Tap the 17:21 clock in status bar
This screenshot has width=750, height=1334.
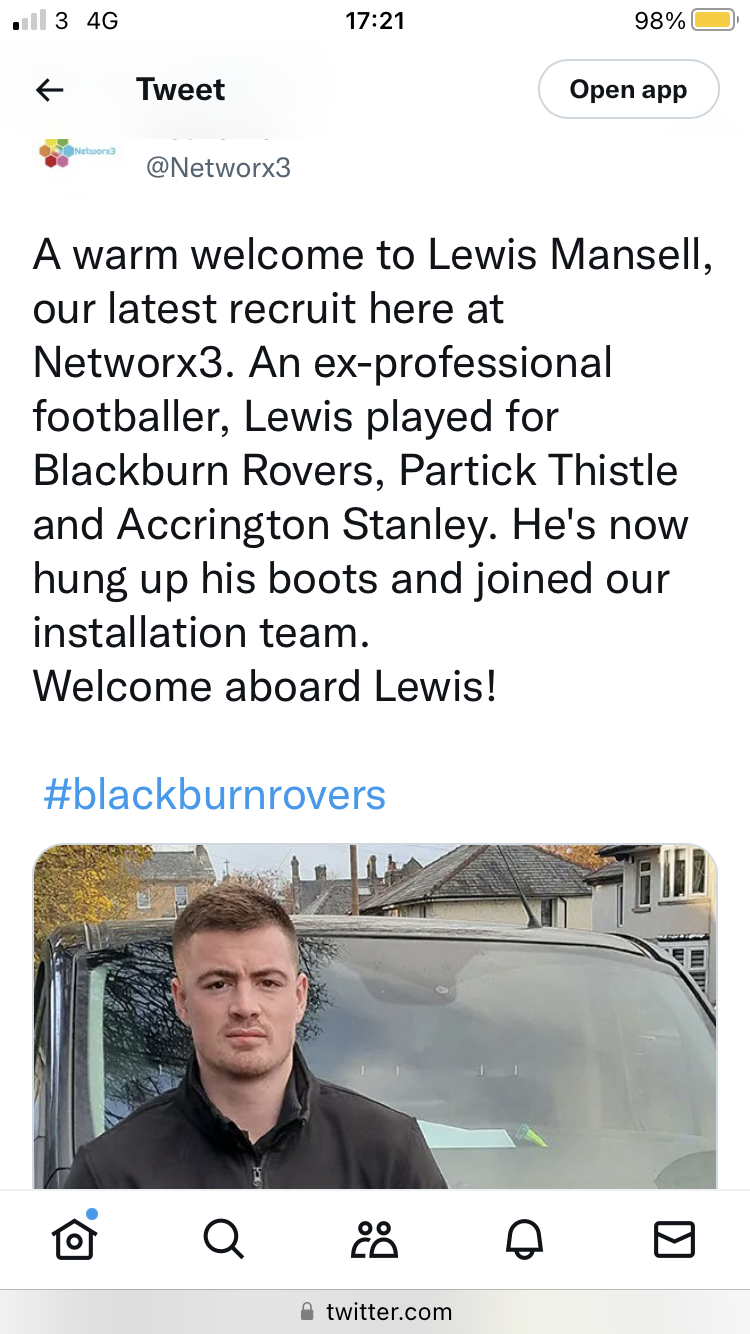coord(375,20)
